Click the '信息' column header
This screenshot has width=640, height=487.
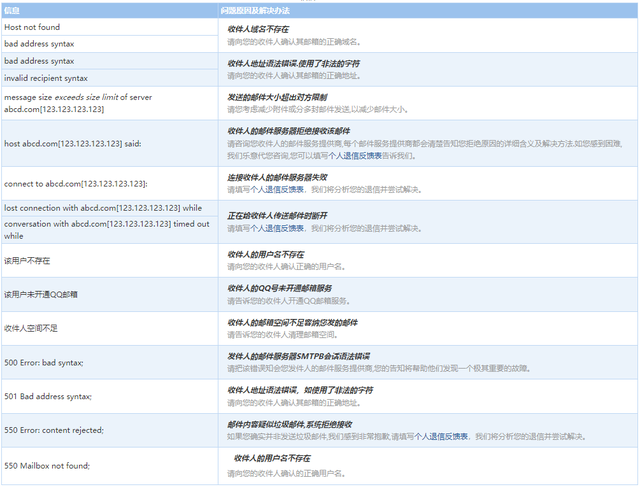pyautogui.click(x=12, y=9)
